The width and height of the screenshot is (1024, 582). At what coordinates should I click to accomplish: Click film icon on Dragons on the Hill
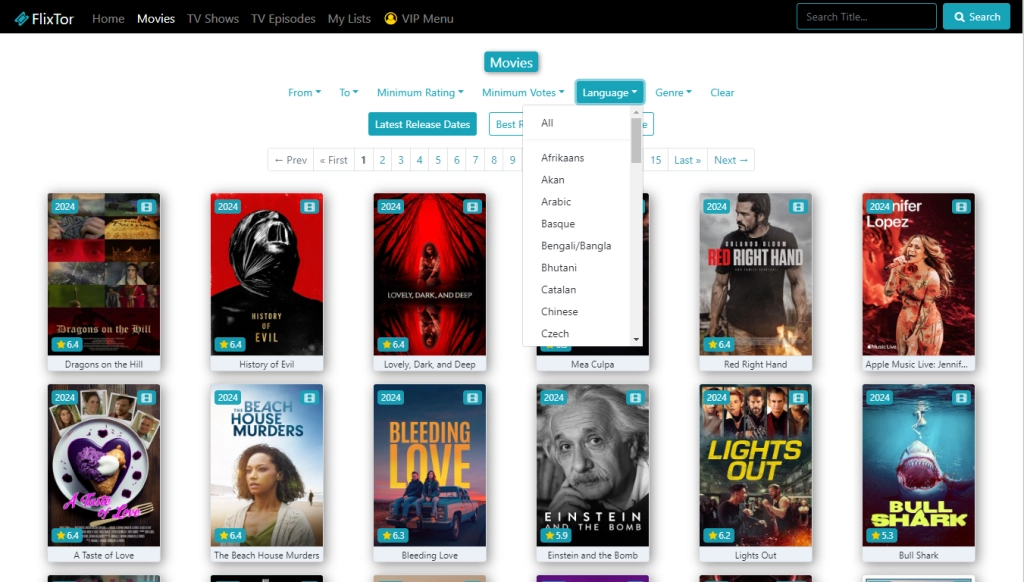(146, 206)
